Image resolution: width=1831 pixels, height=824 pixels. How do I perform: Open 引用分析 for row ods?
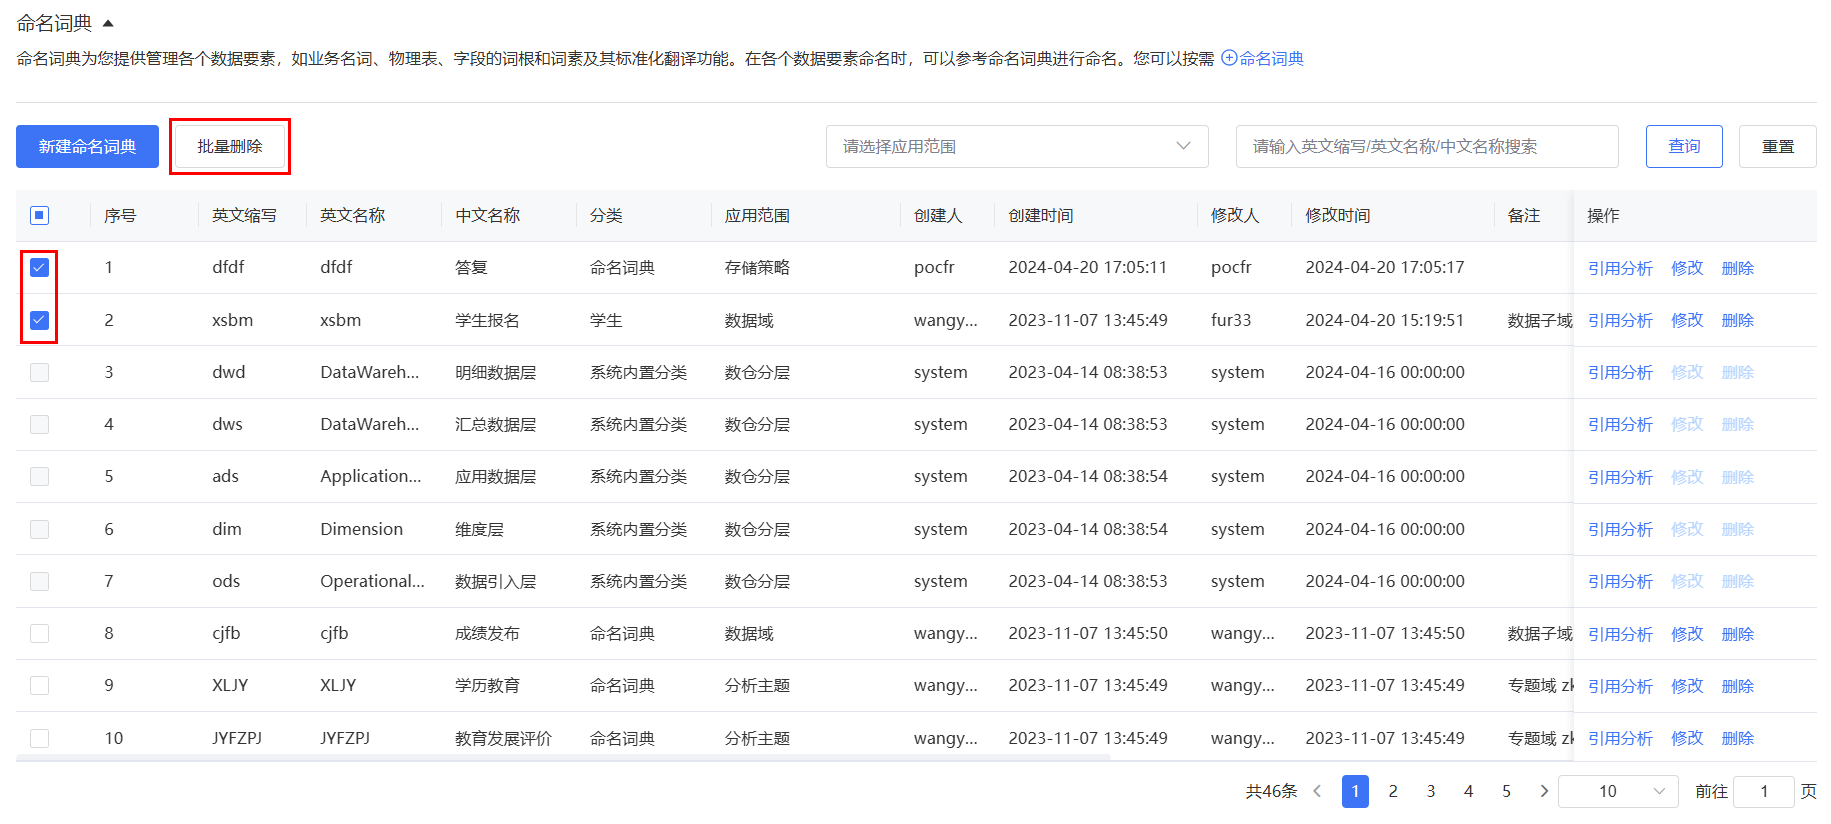tap(1620, 581)
